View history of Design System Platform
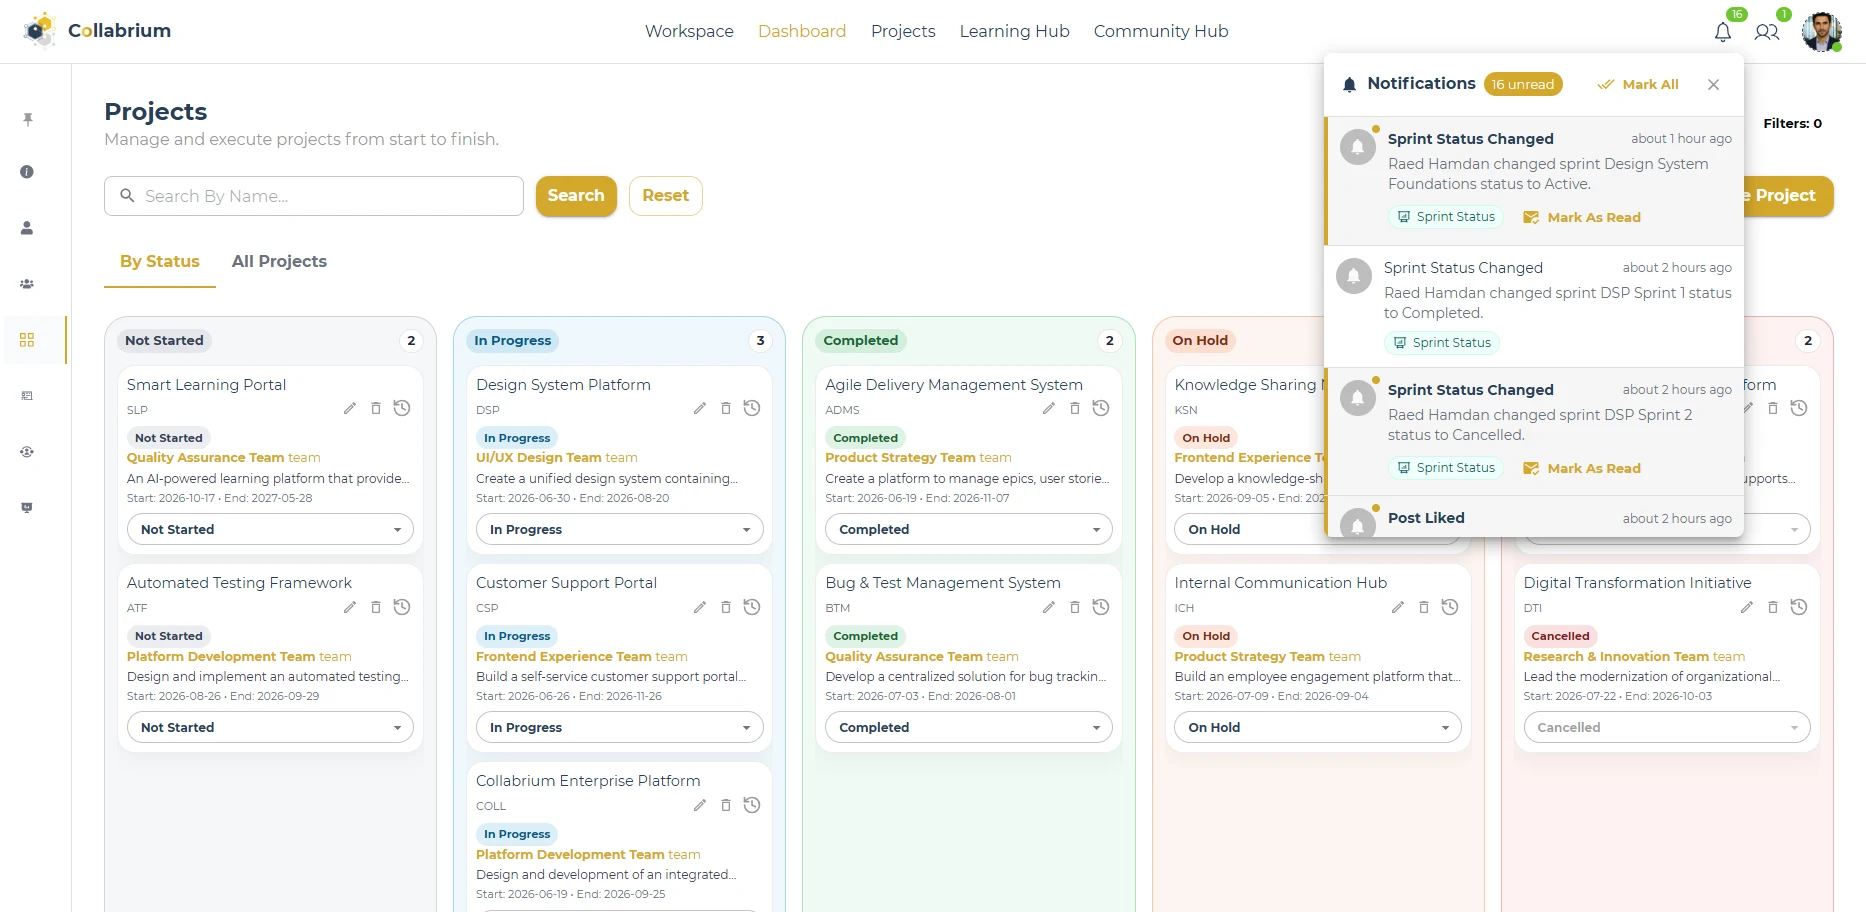Viewport: 1866px width, 912px height. point(752,408)
